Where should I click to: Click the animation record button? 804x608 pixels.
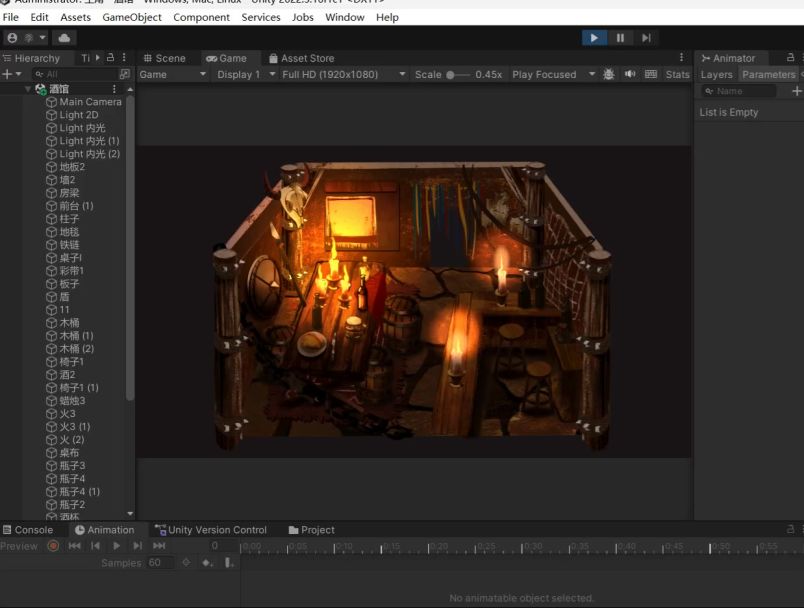pyautogui.click(x=53, y=546)
